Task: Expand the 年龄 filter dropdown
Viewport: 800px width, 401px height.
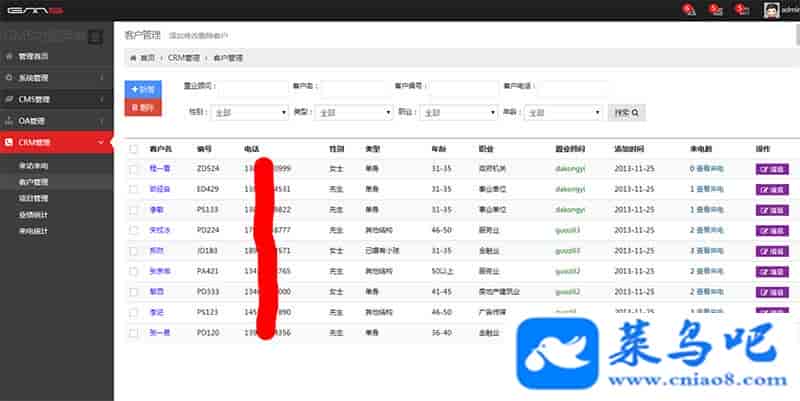Action: (563, 113)
